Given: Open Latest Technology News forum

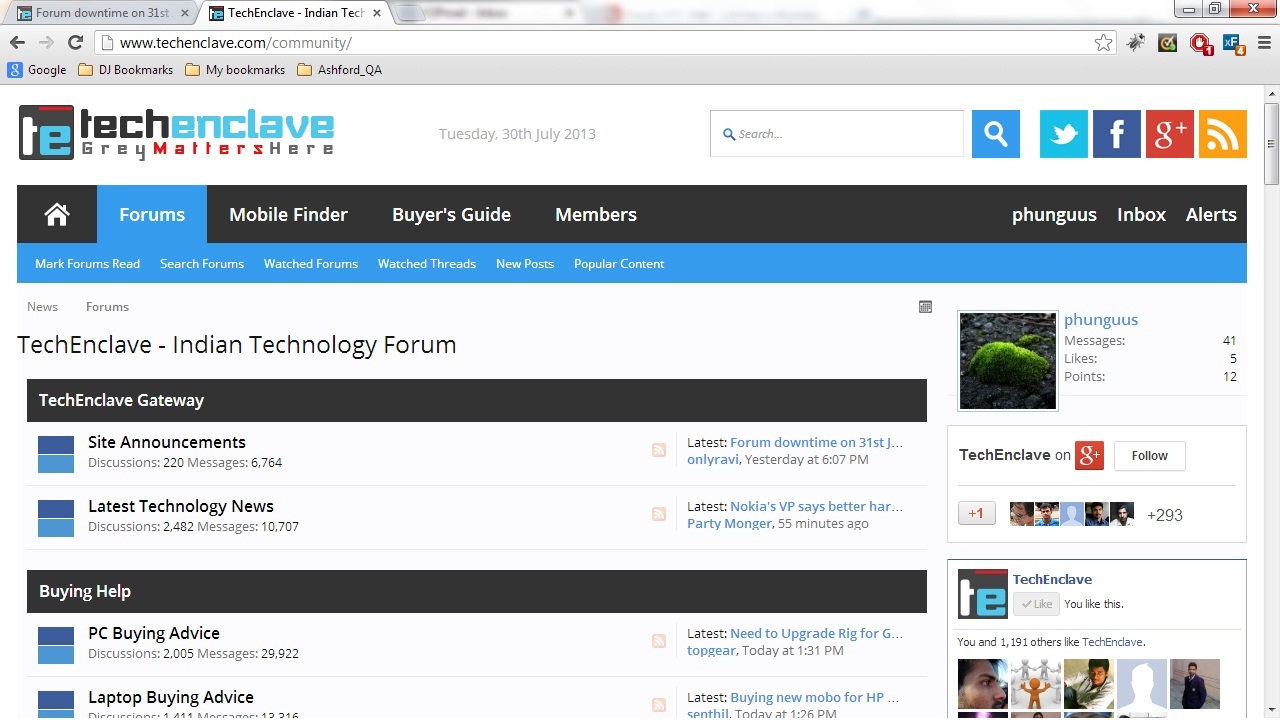Looking at the screenshot, I should click(x=180, y=506).
